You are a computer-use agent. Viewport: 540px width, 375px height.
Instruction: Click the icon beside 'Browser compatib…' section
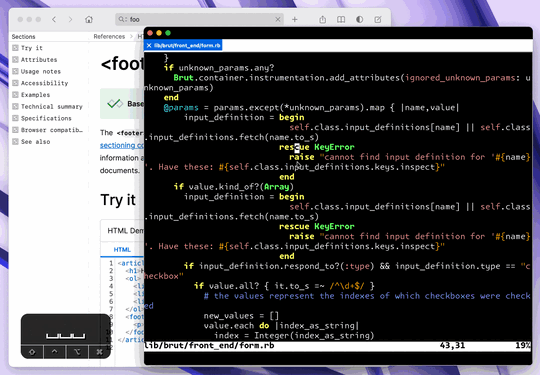pos(15,130)
